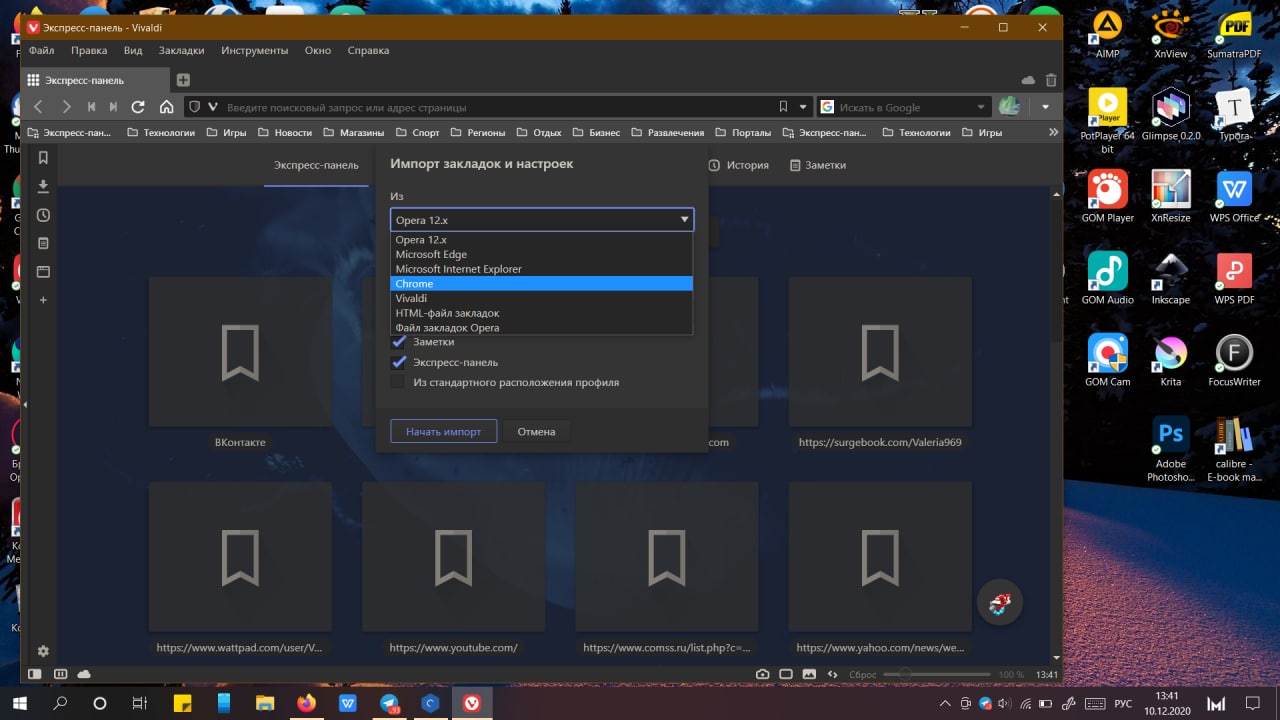Open the Bookmarks side panel
Screen dimensions: 1280x720
point(43,158)
